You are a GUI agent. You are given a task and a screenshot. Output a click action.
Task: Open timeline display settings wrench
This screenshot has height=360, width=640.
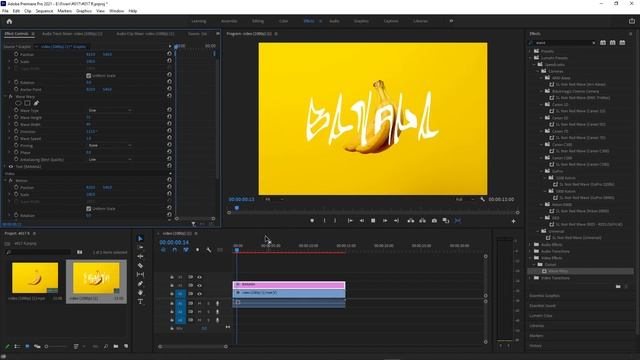point(209,250)
